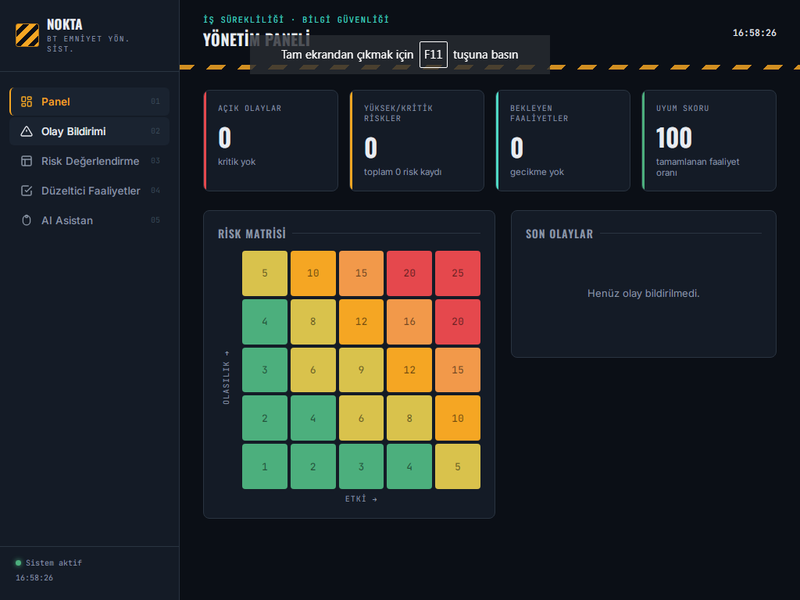This screenshot has width=800, height=600.
Task: Click the yellow cell 8 in second row
Action: point(313,321)
